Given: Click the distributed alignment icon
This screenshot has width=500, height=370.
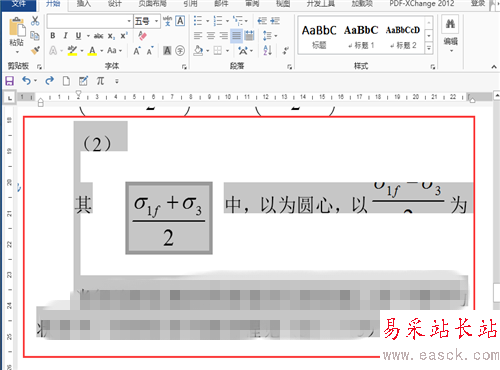Looking at the screenshot, I should click(x=249, y=35).
